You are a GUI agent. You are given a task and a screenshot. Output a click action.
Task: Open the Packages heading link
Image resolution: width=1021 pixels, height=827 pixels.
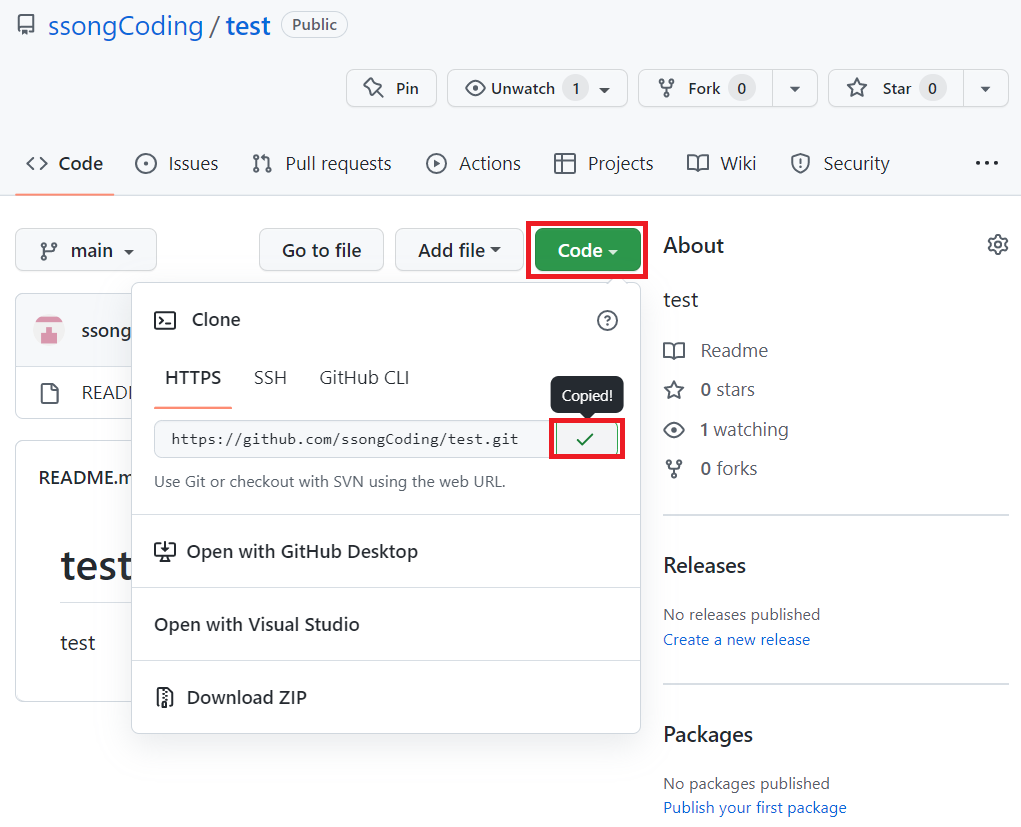(708, 735)
